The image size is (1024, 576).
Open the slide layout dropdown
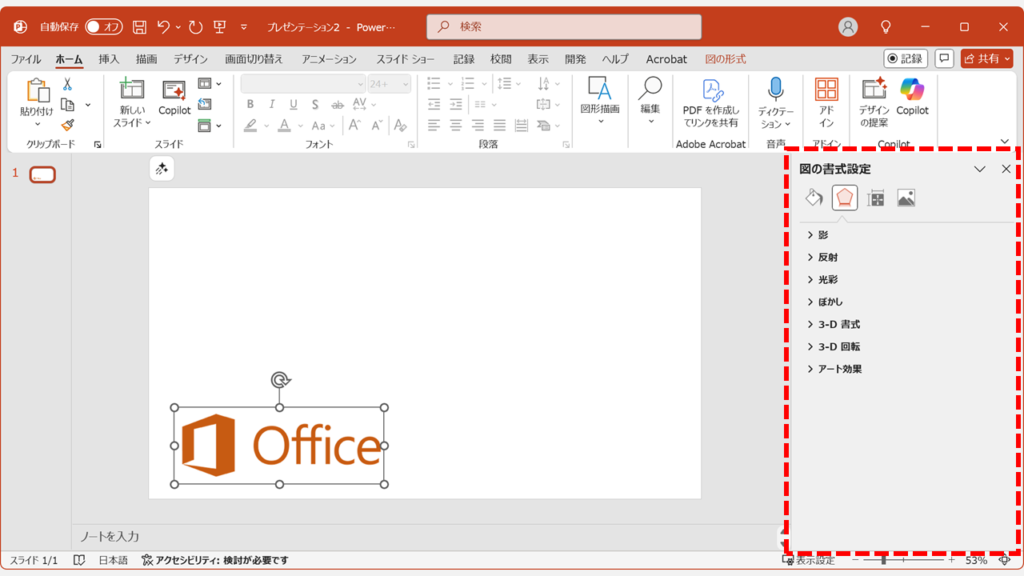(210, 84)
